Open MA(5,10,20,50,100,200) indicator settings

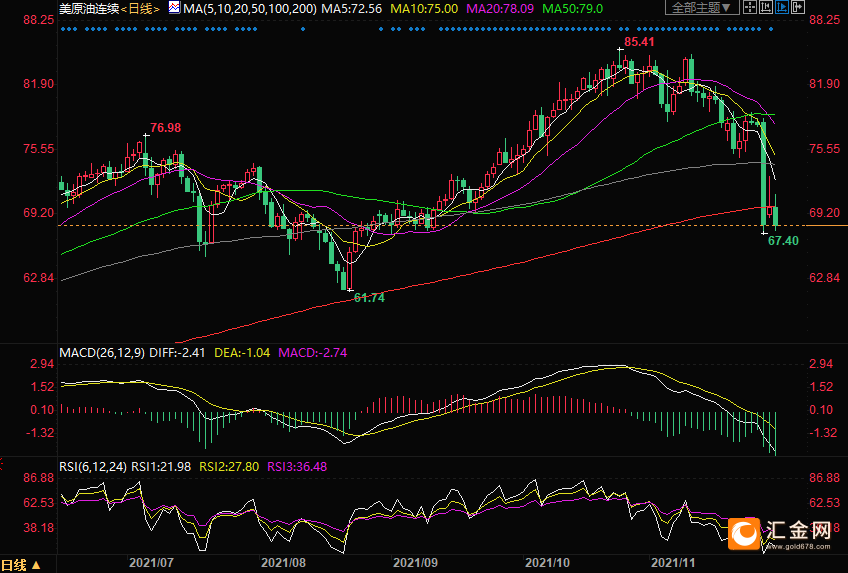click(250, 9)
